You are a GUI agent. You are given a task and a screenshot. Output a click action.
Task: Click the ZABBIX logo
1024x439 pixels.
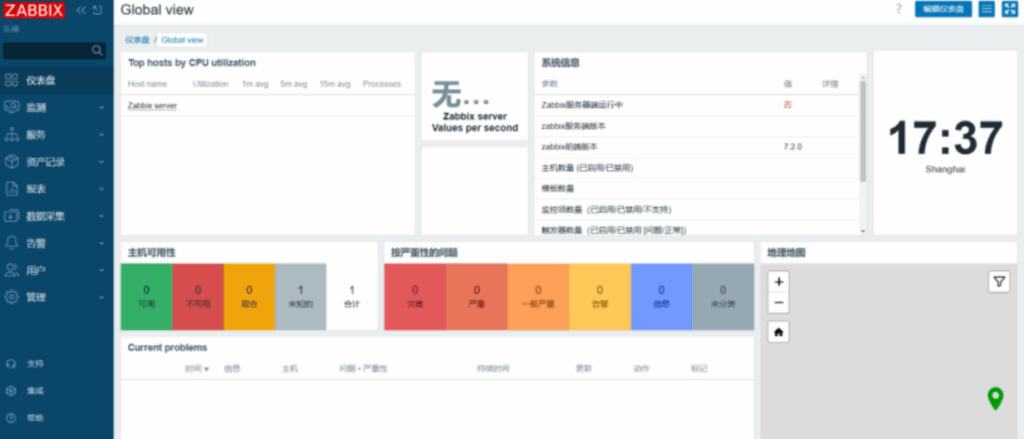(33, 10)
